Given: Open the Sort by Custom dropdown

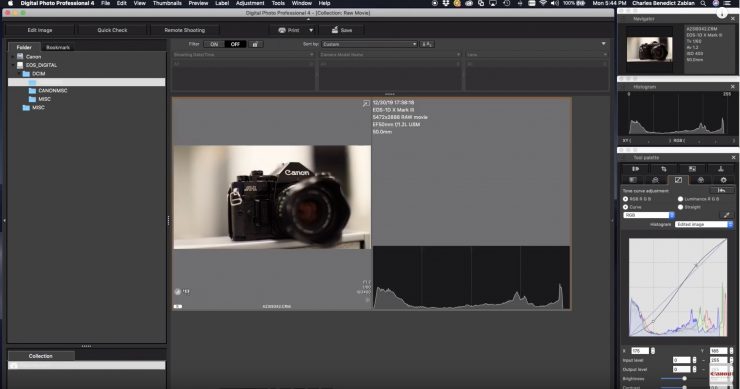Looking at the screenshot, I should 370,44.
